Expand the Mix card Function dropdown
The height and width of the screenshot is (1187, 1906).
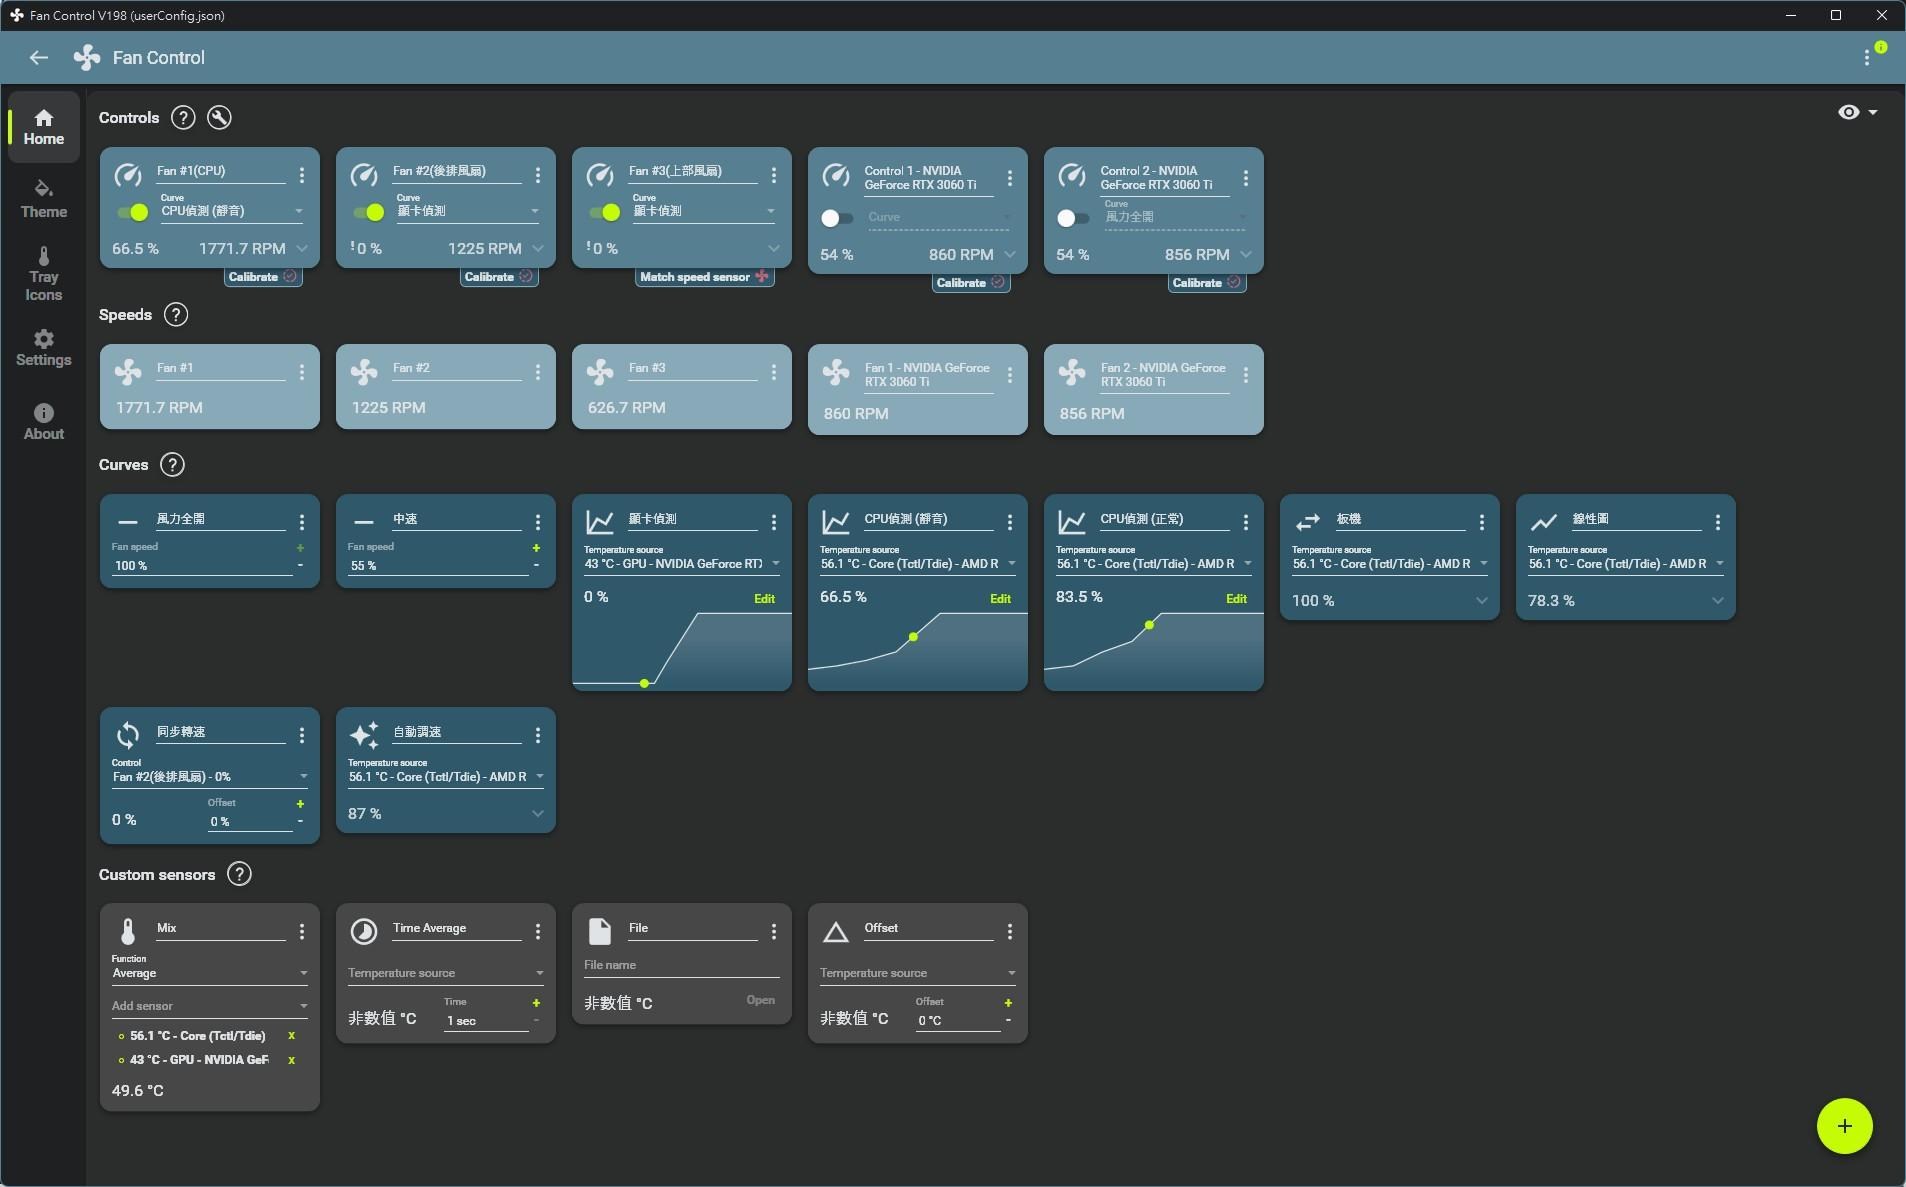(x=209, y=973)
